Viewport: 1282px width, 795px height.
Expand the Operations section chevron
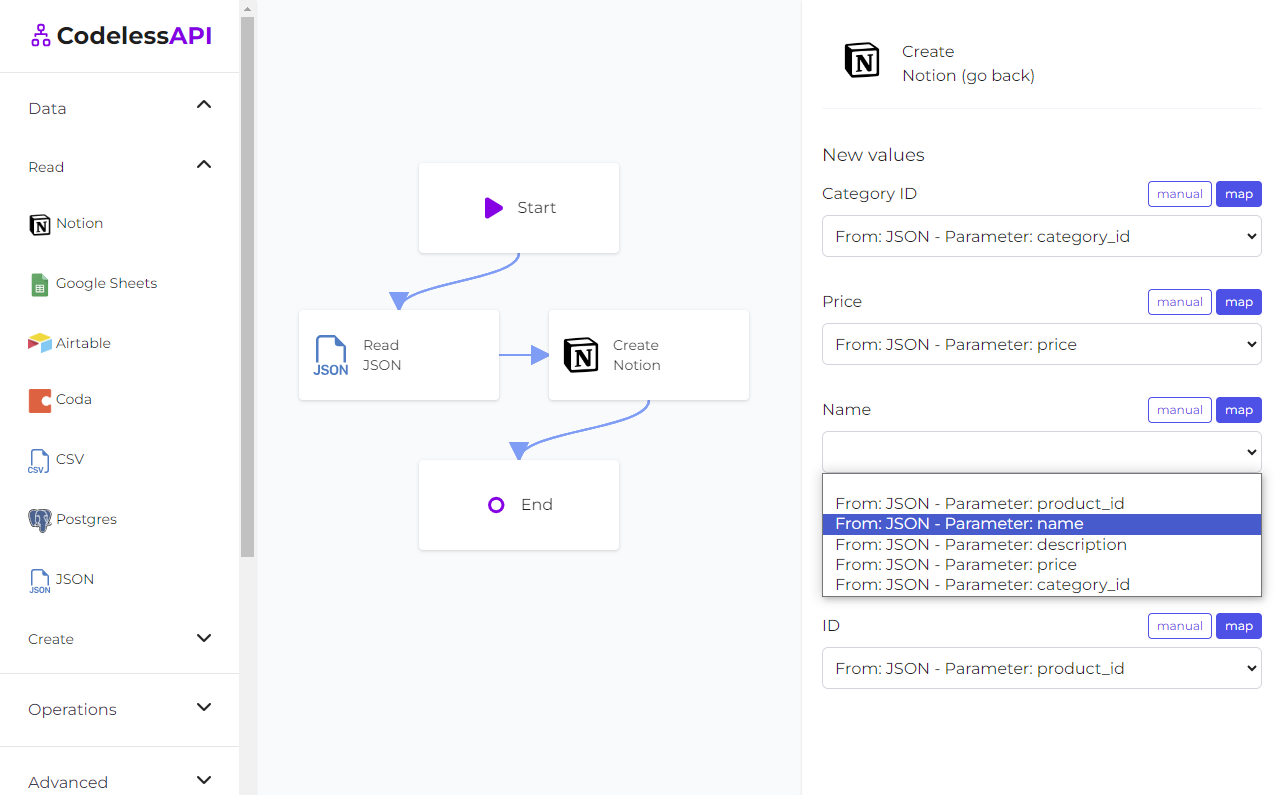tap(204, 707)
